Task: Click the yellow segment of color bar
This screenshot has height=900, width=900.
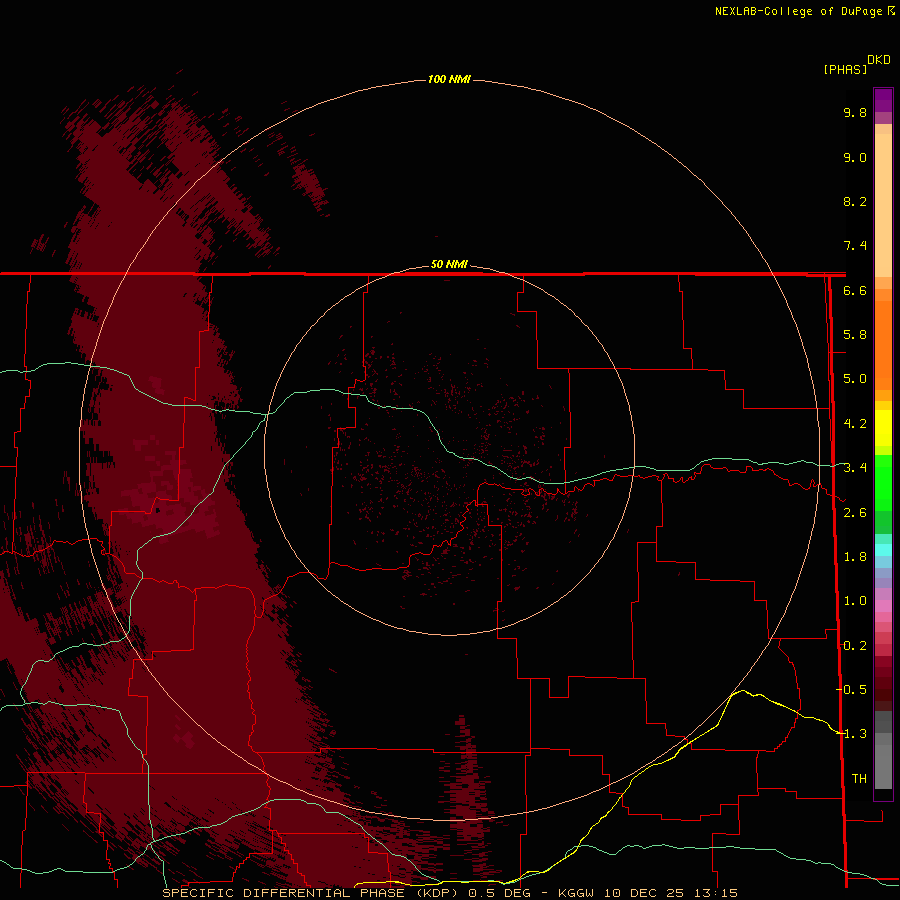Action: click(883, 428)
